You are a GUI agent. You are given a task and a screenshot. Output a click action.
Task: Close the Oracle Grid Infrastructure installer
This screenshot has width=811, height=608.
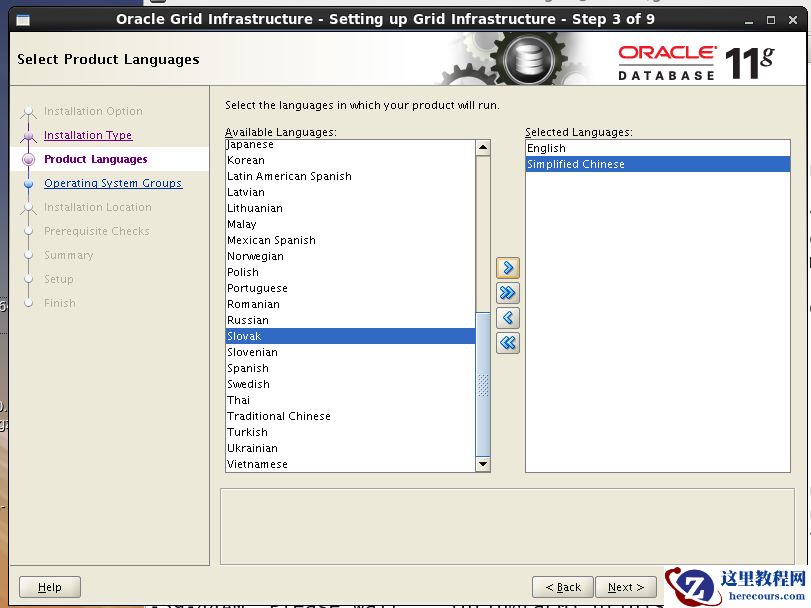pyautogui.click(x=792, y=20)
